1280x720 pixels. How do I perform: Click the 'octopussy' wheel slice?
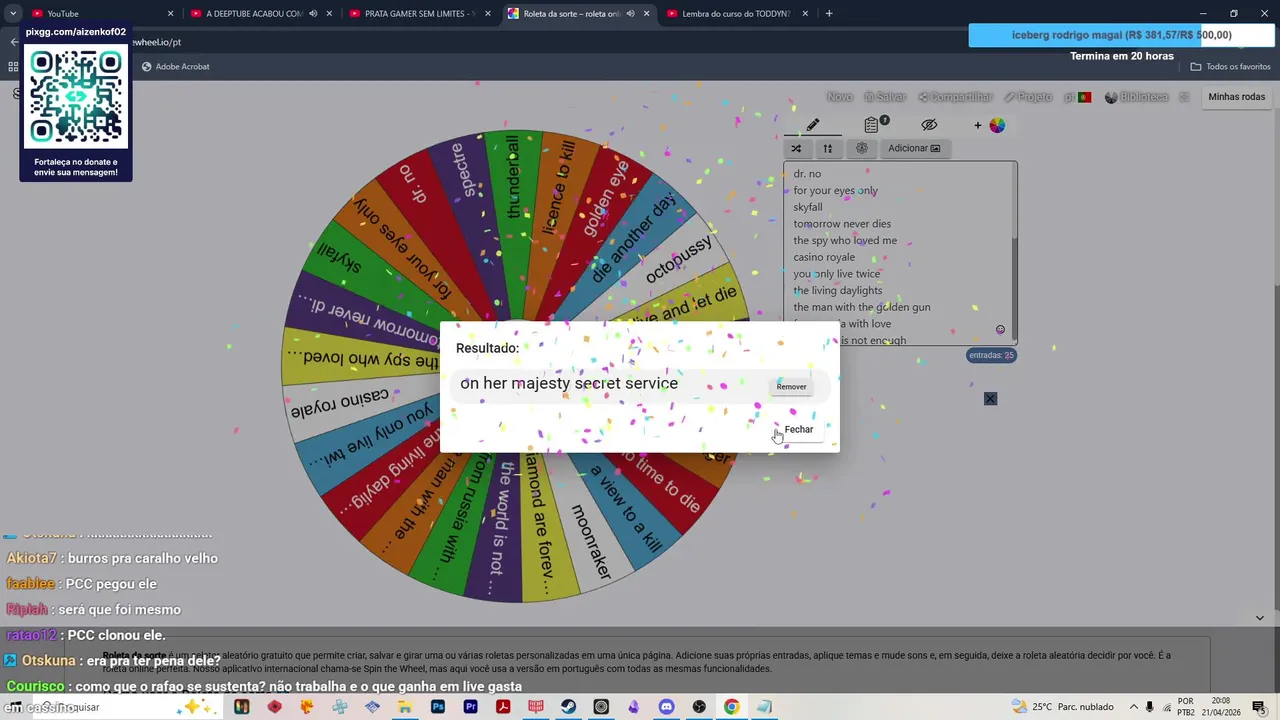coord(680,260)
